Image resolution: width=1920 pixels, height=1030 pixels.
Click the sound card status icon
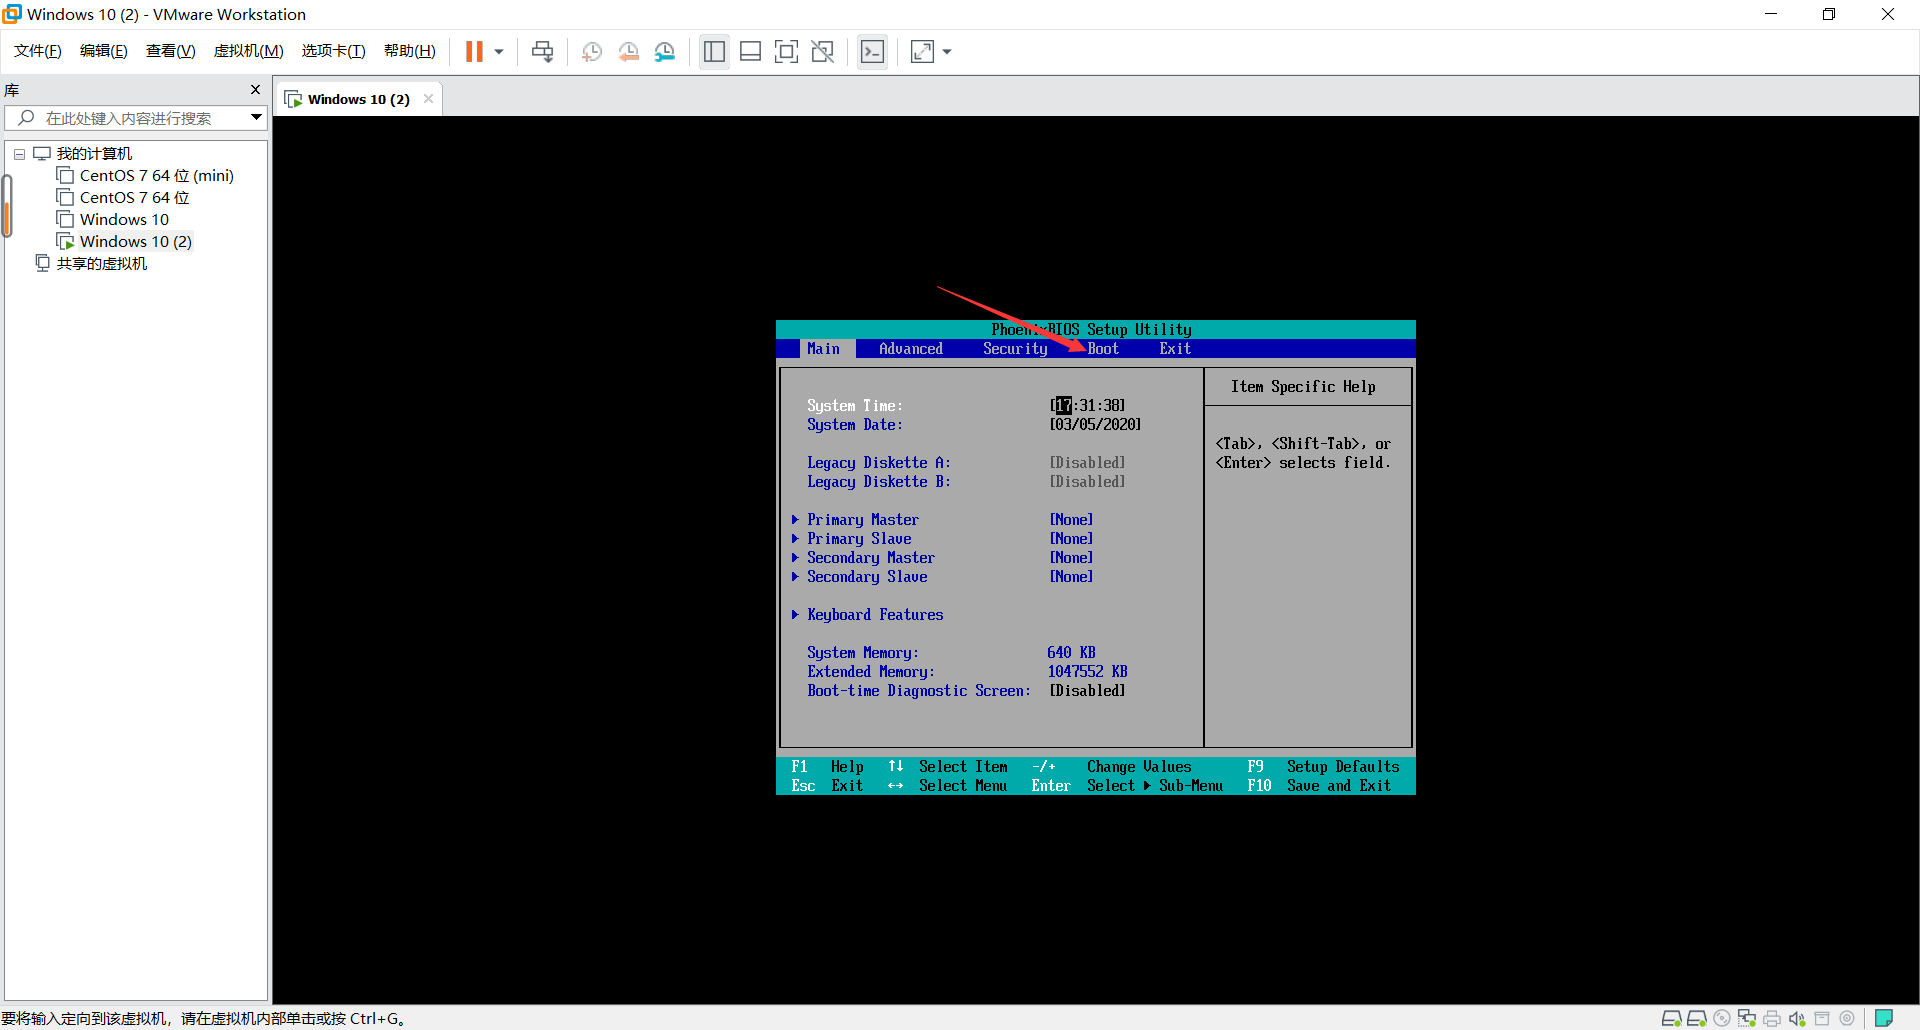[1797, 1018]
